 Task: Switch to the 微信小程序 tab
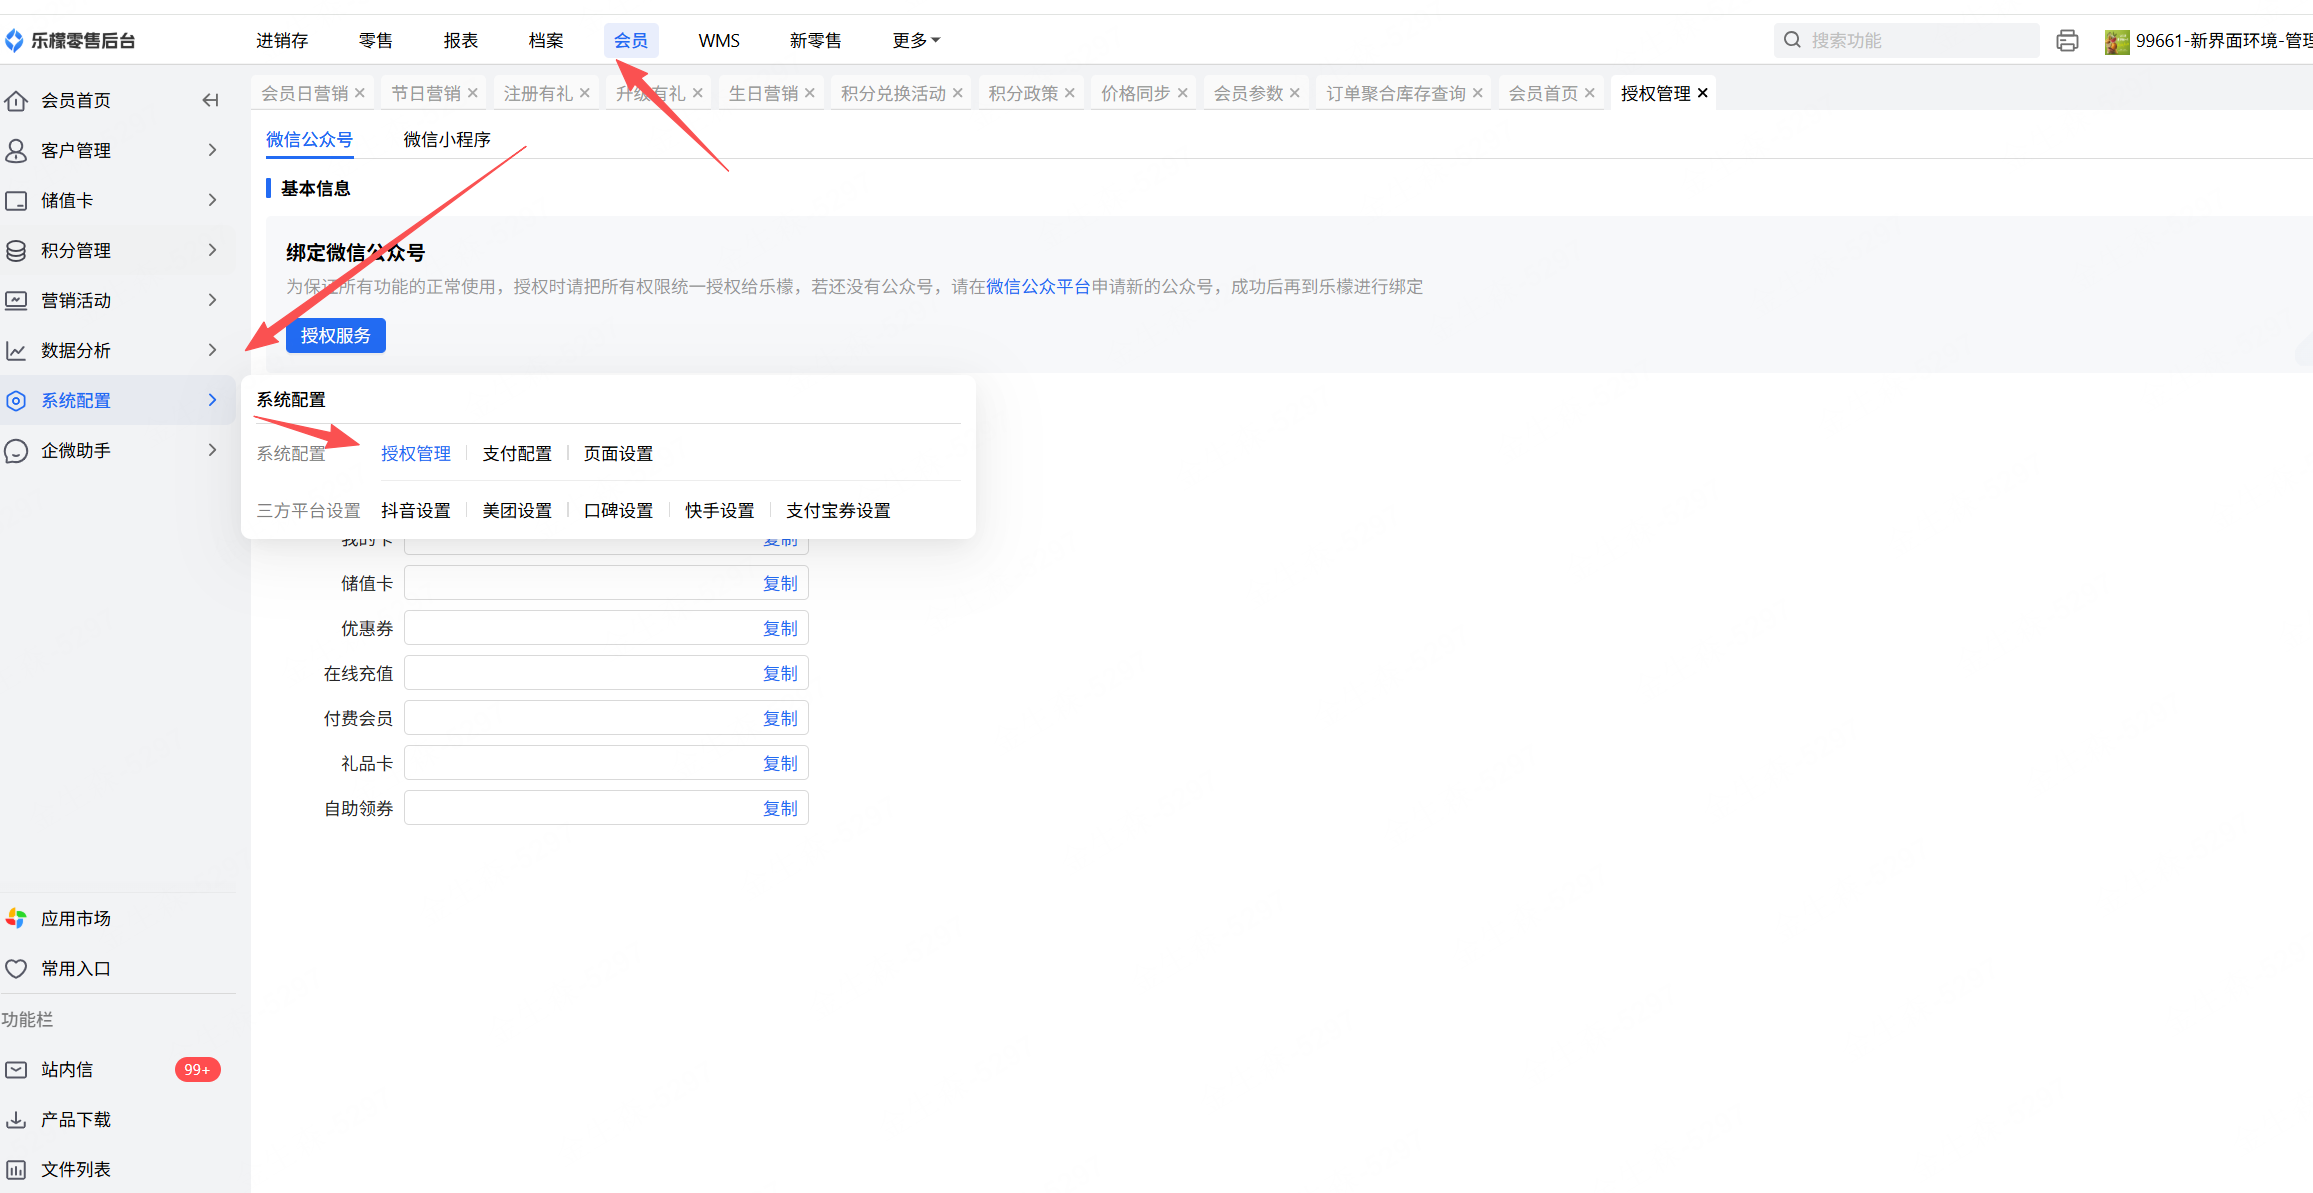pos(447,139)
